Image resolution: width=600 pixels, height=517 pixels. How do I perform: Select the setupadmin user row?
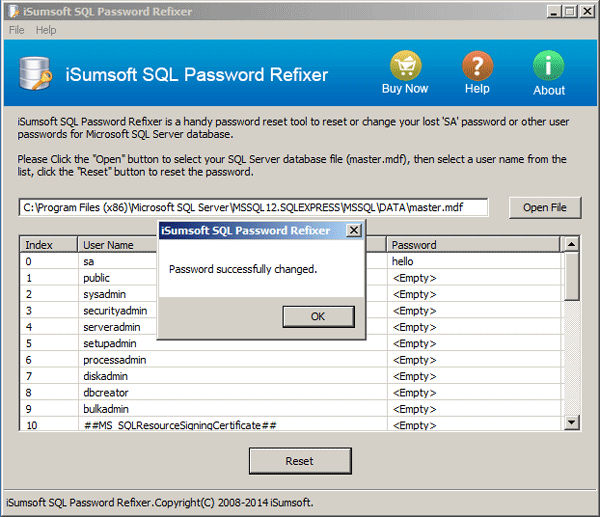click(291, 344)
